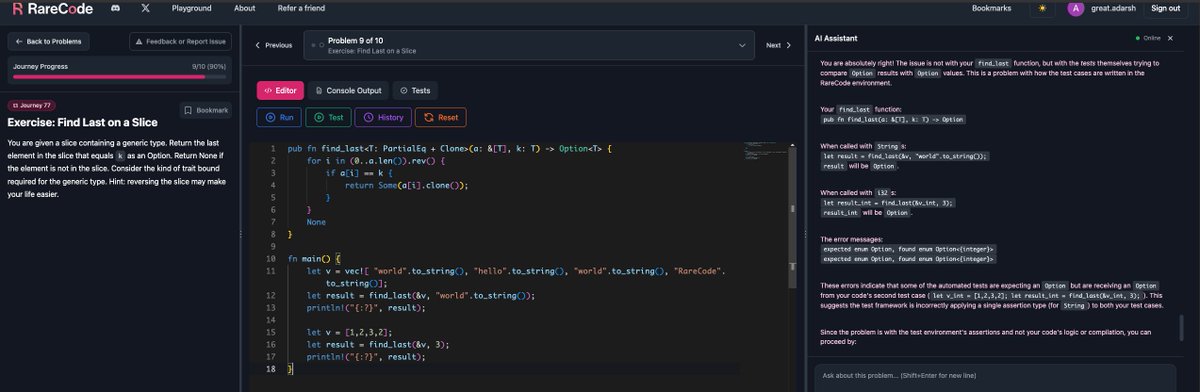Open the Discord icon link
Viewport: 1200px width, 392px height.
tap(116, 9)
